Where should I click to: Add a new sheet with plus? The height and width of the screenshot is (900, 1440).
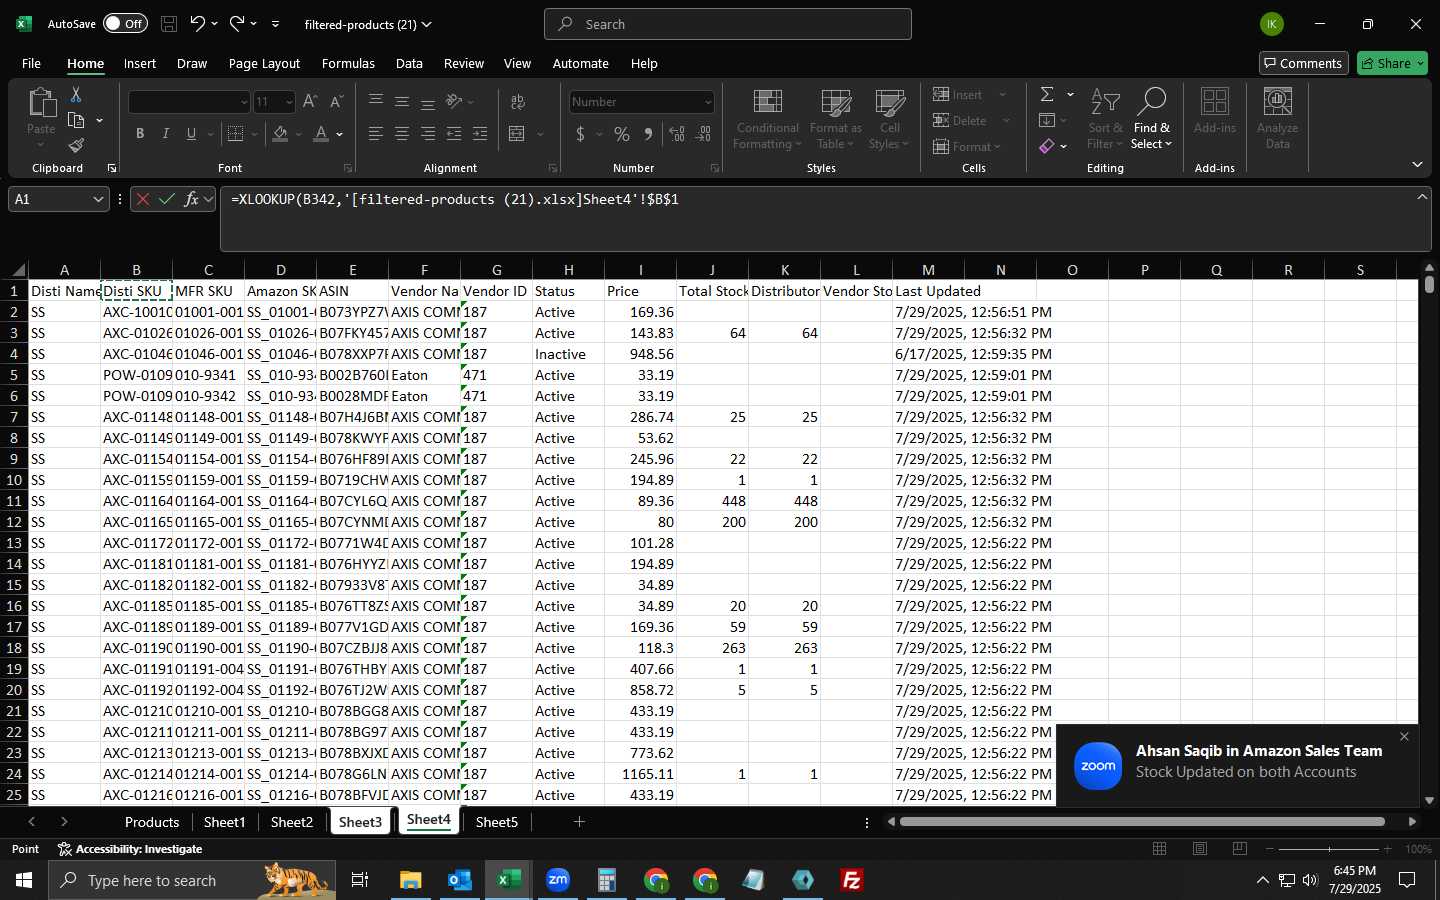pos(579,822)
